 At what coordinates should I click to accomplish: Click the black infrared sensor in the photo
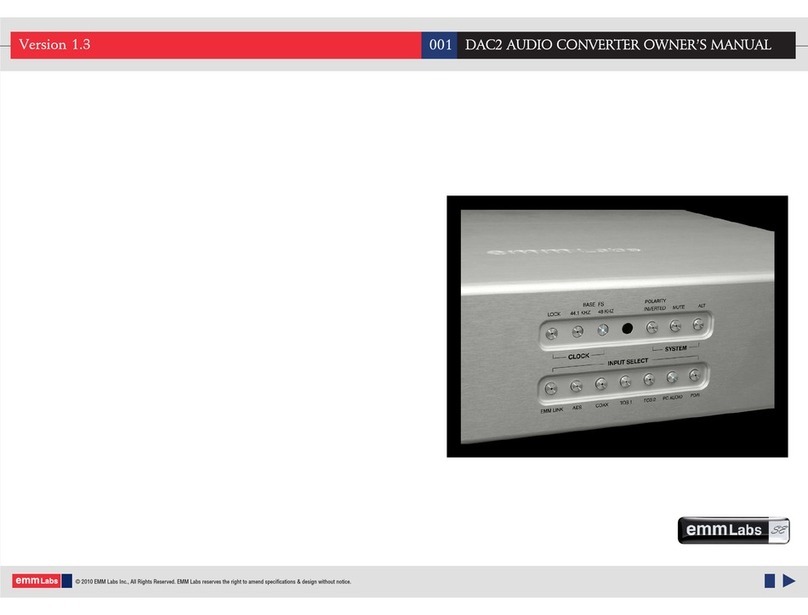point(627,328)
